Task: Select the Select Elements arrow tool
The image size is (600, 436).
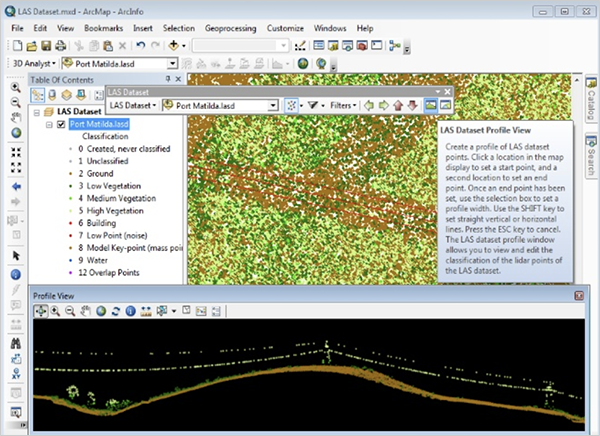Action: click(16, 255)
